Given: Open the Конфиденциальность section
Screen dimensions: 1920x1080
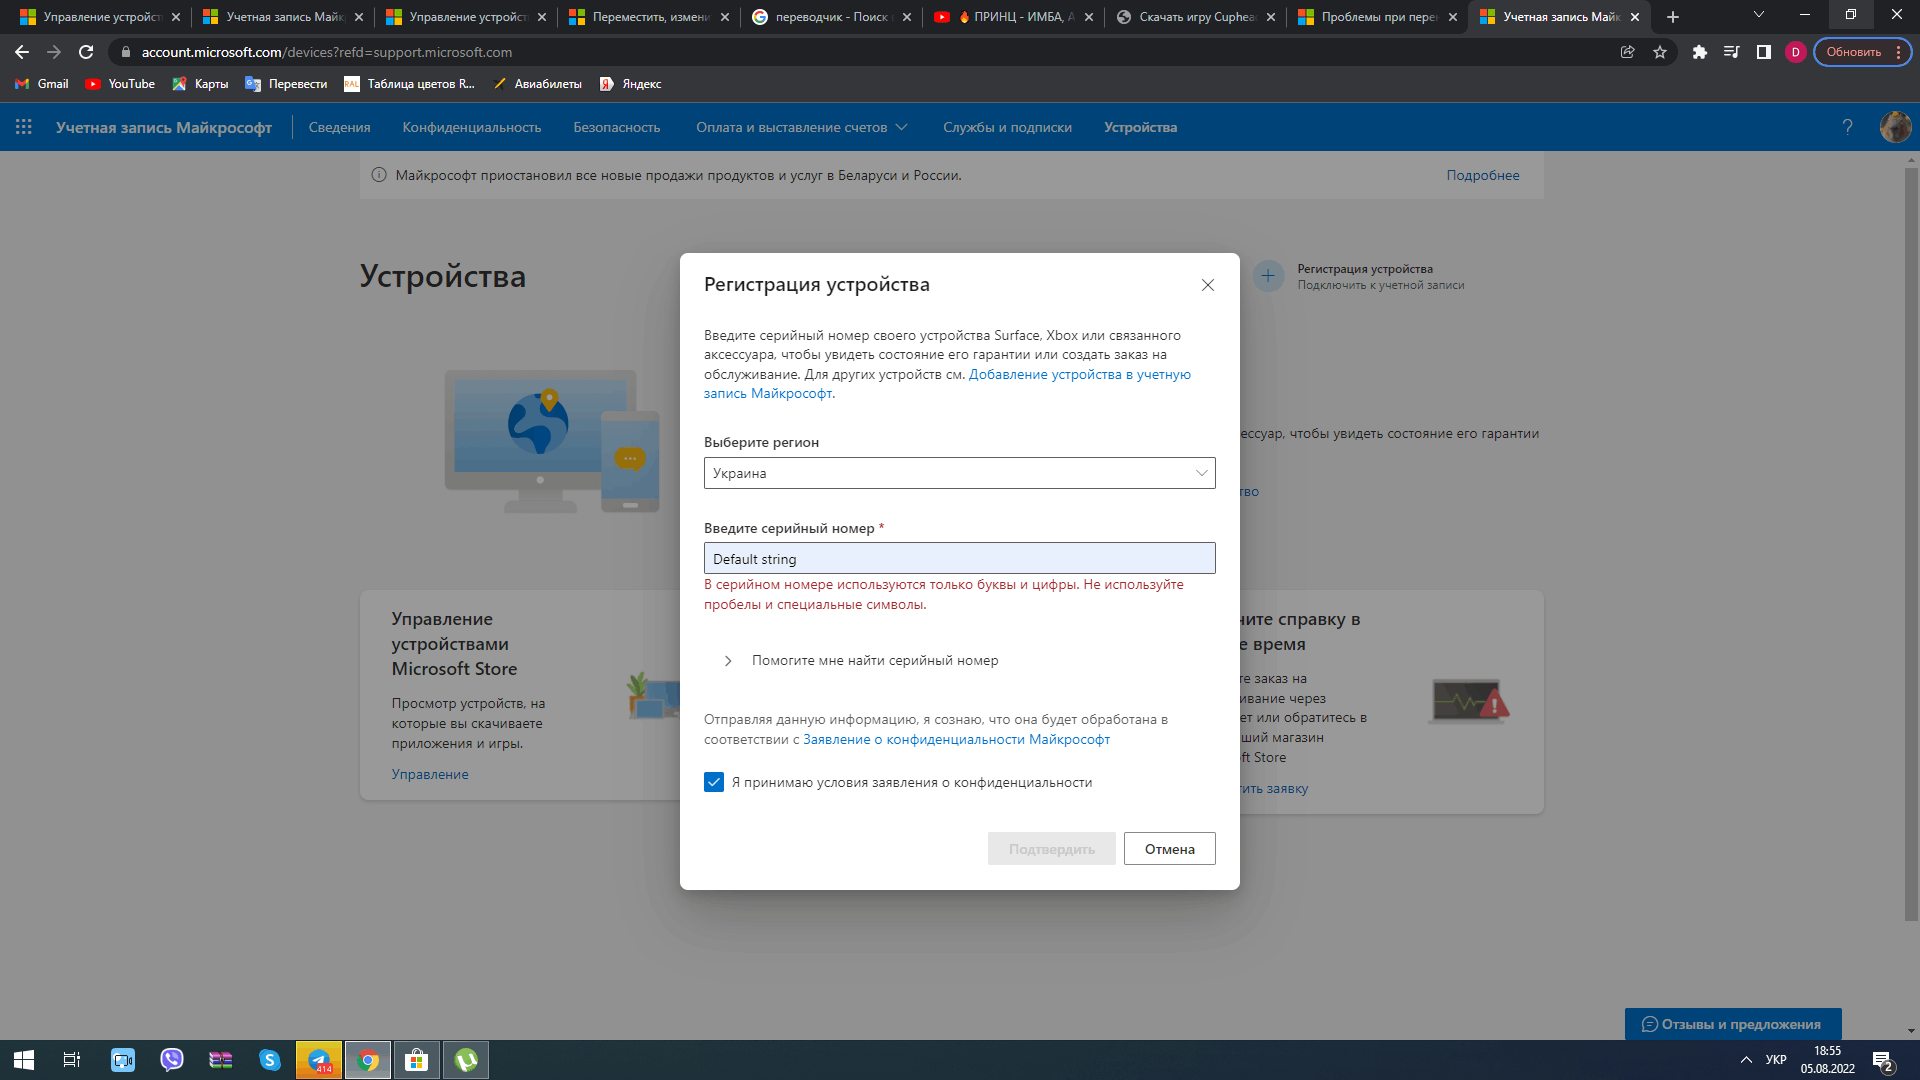Looking at the screenshot, I should [471, 127].
